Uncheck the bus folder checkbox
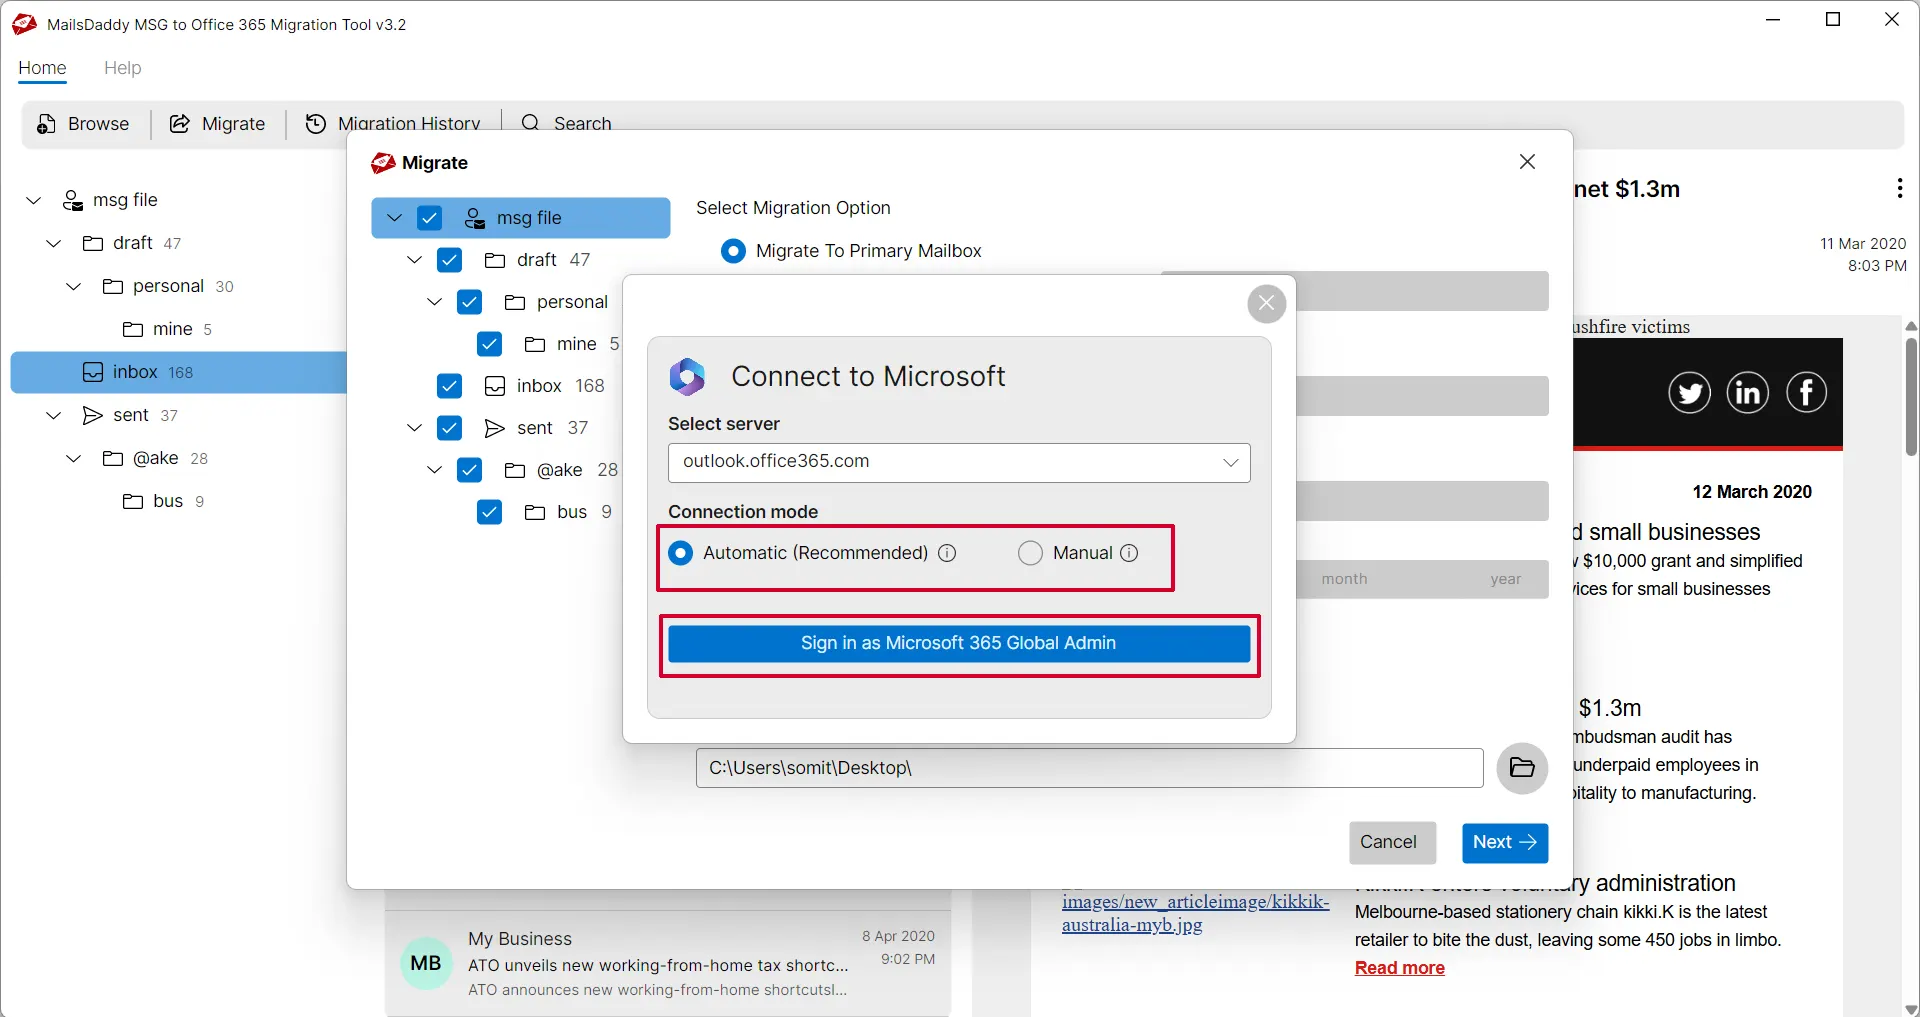1920x1017 pixels. [490, 512]
